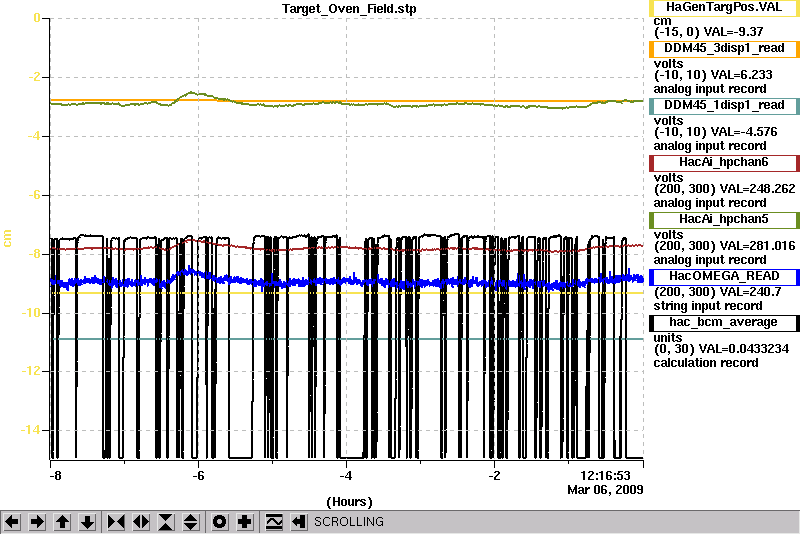Click the VAL=248.262 readout text

coord(757,189)
